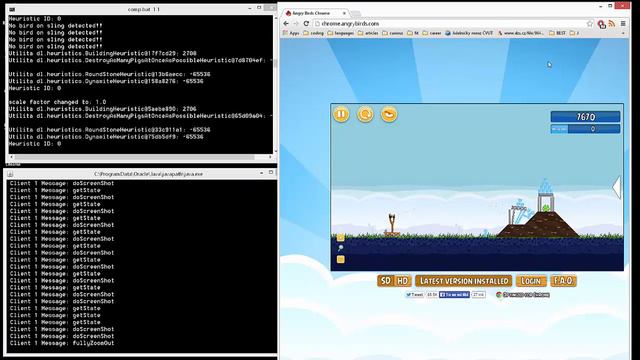Click the 'scale factor changed to: 1.0' line
640x360 pixels.
58,102
